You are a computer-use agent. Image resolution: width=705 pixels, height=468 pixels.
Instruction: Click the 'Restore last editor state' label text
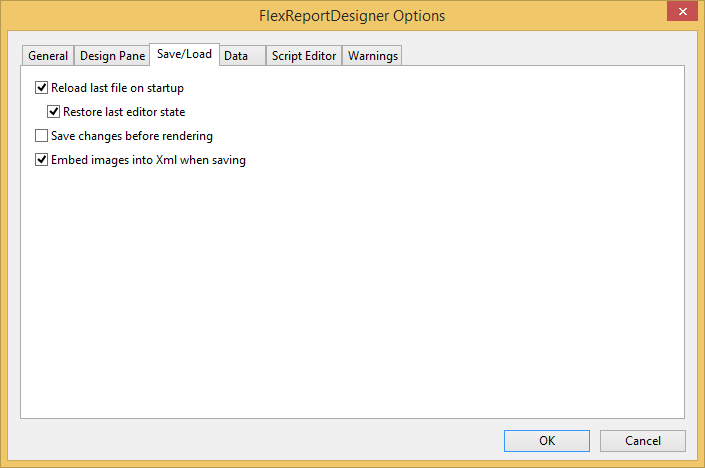(x=124, y=112)
